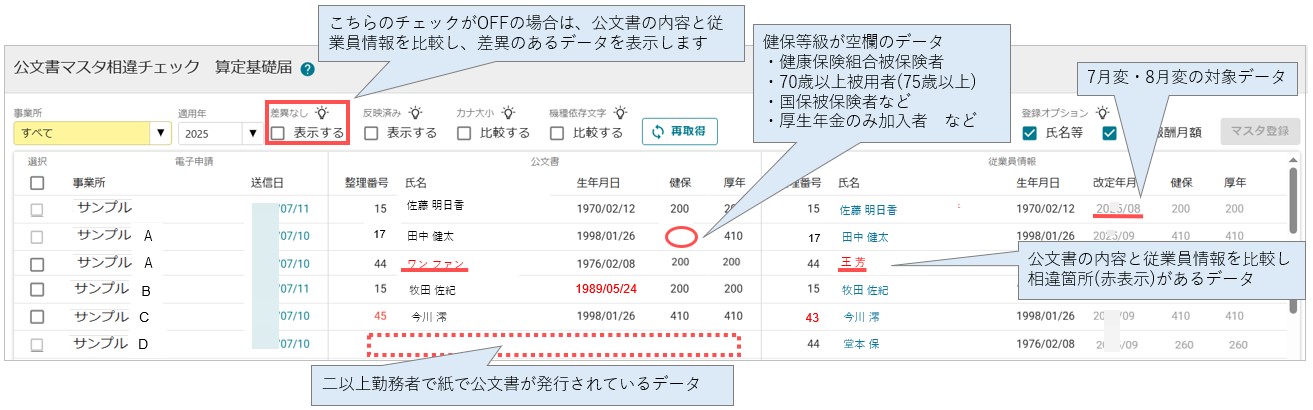The height and width of the screenshot is (410, 1313).
Task: Click the マスタ登録 button
Action: 1260,131
